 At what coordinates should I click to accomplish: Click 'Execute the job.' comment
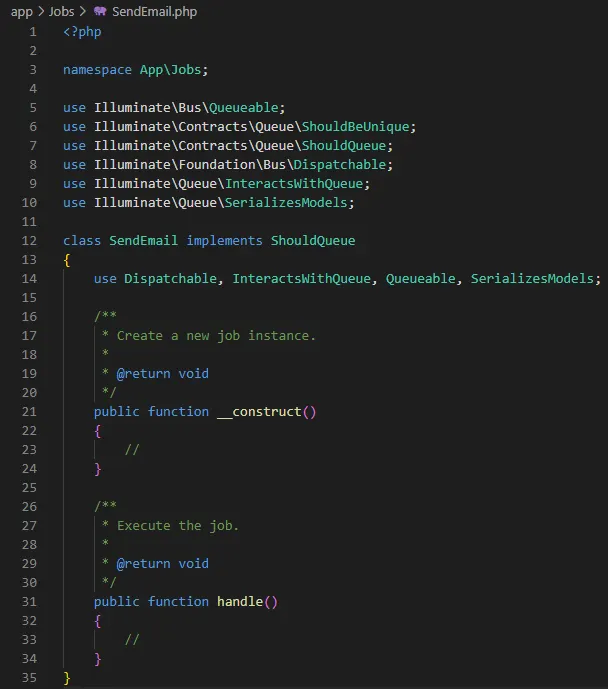click(178, 526)
